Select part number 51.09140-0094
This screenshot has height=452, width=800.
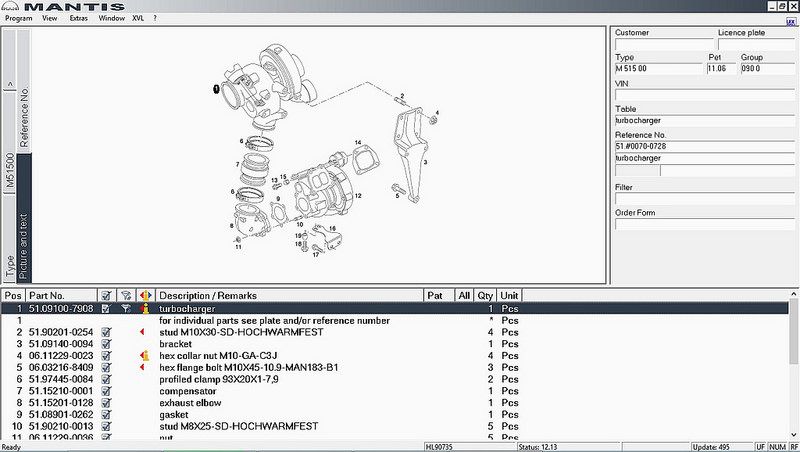[x=61, y=344]
